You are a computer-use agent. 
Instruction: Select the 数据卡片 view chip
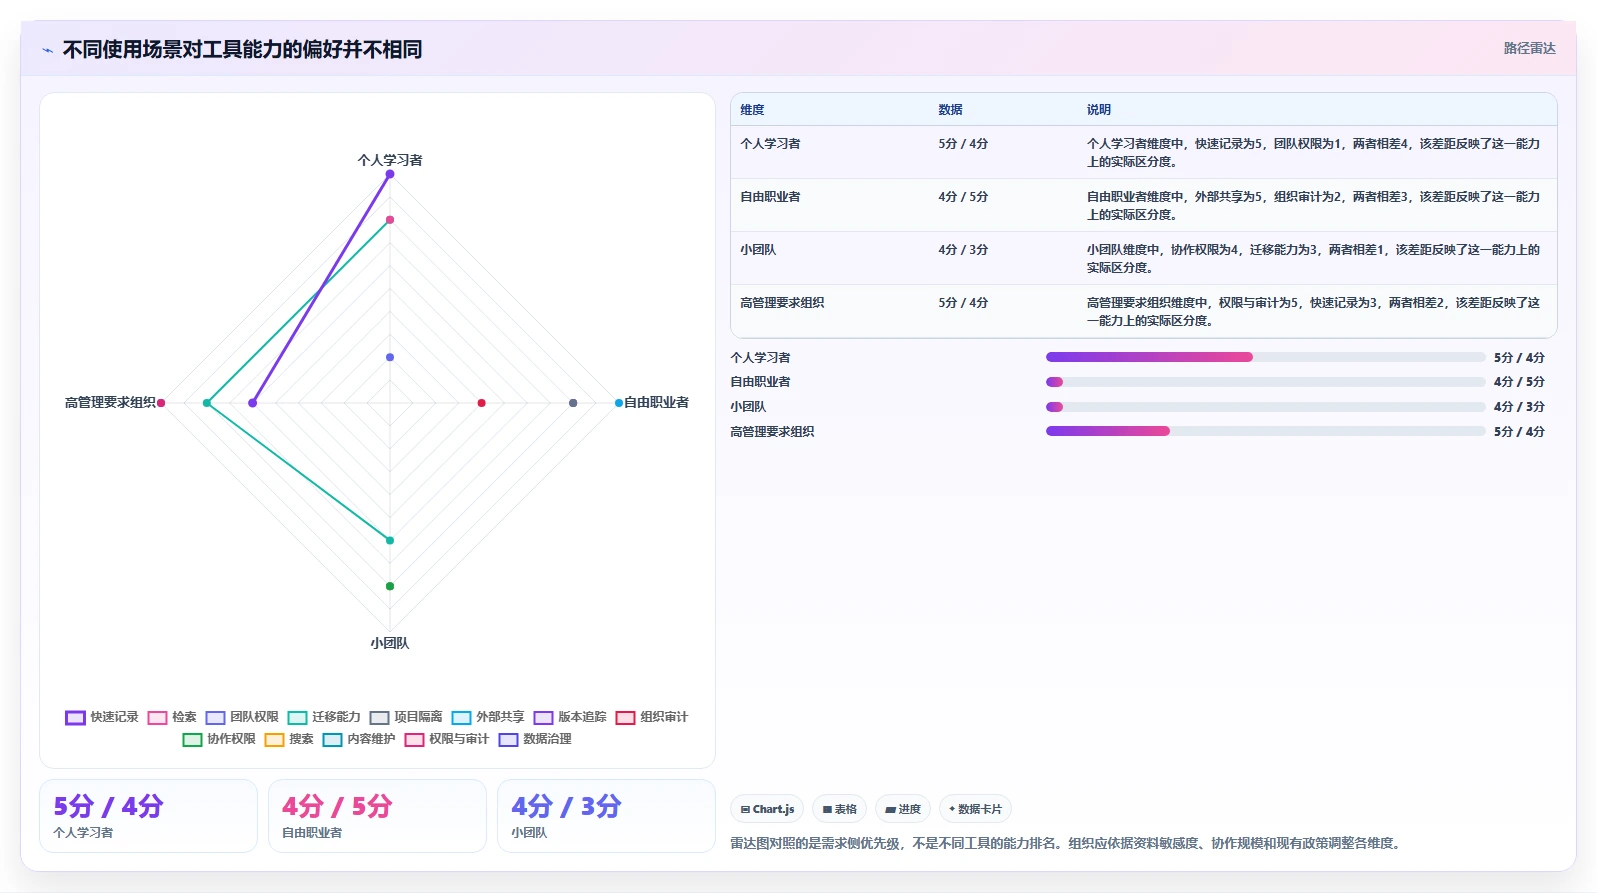(x=975, y=809)
